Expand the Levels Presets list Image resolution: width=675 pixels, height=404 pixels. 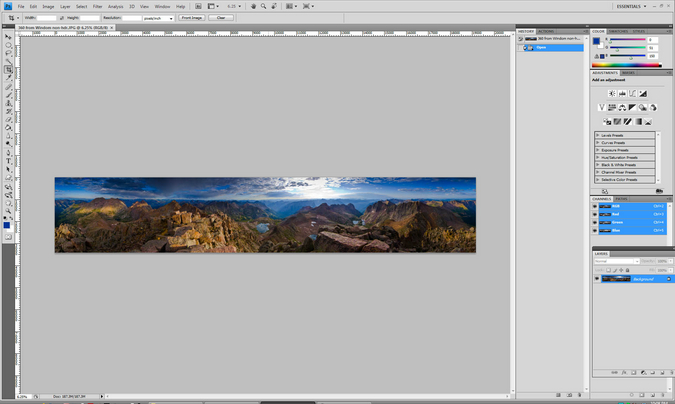(598, 135)
